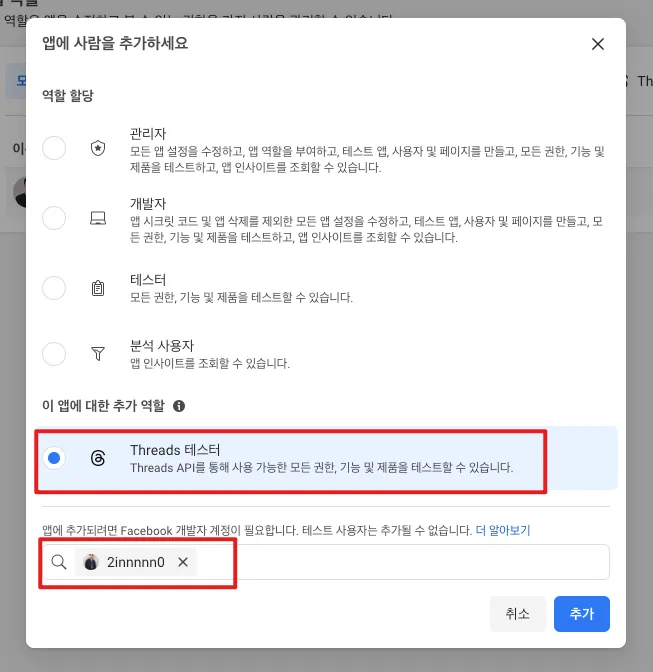
Task: Click the 테스터 role title text
Action: pos(148,280)
